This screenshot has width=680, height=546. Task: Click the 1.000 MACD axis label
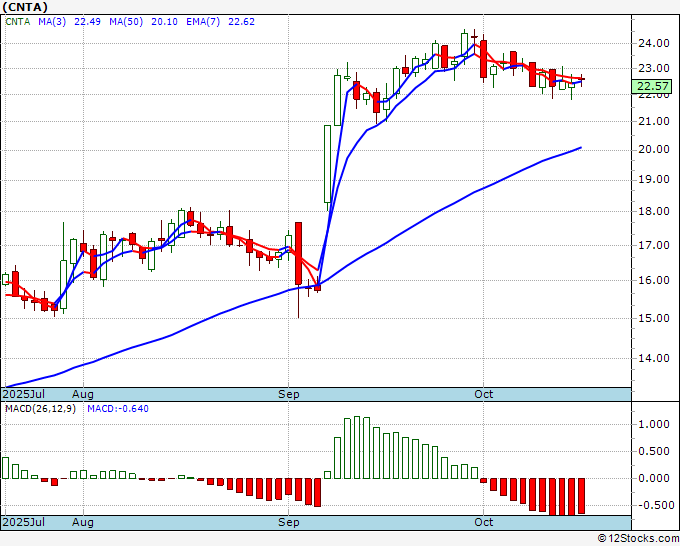tap(654, 425)
